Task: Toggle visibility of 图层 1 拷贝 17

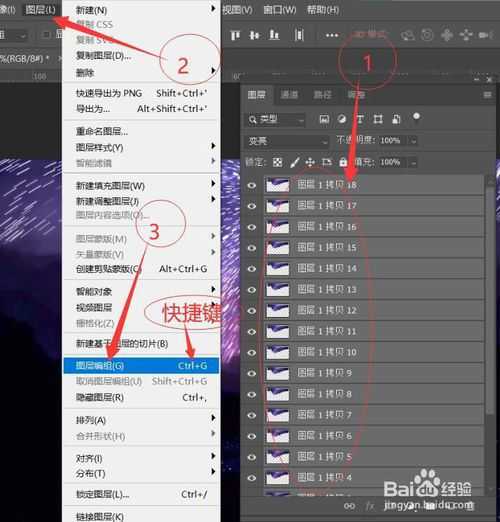Action: [252, 206]
